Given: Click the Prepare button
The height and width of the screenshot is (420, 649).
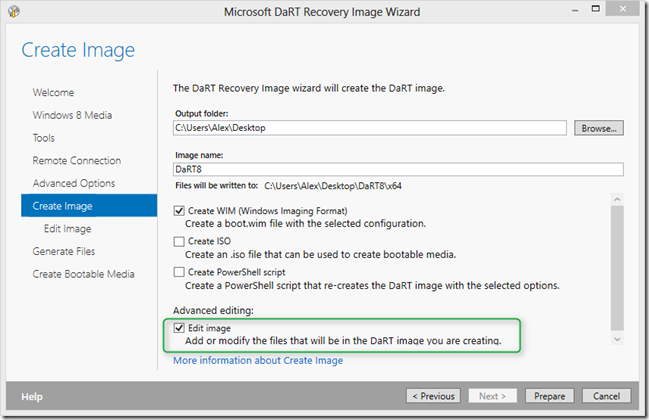Looking at the screenshot, I should [x=549, y=396].
